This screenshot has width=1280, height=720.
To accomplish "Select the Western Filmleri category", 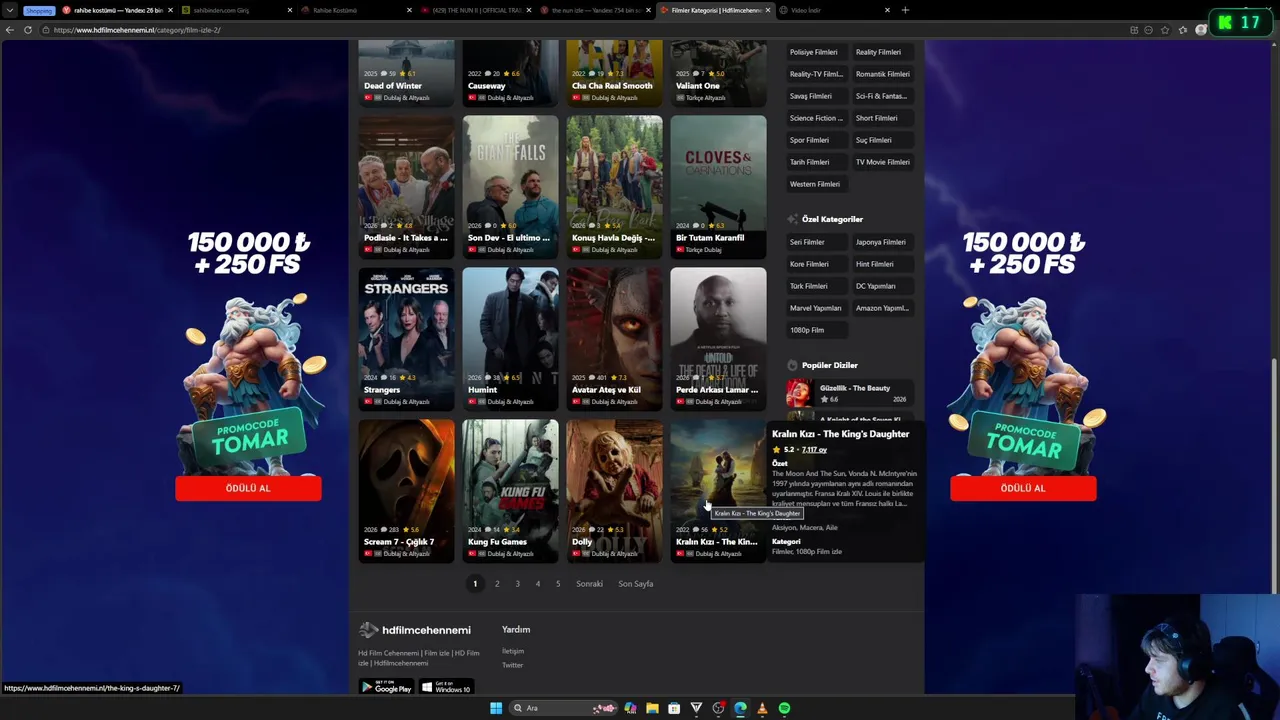I will [815, 184].
